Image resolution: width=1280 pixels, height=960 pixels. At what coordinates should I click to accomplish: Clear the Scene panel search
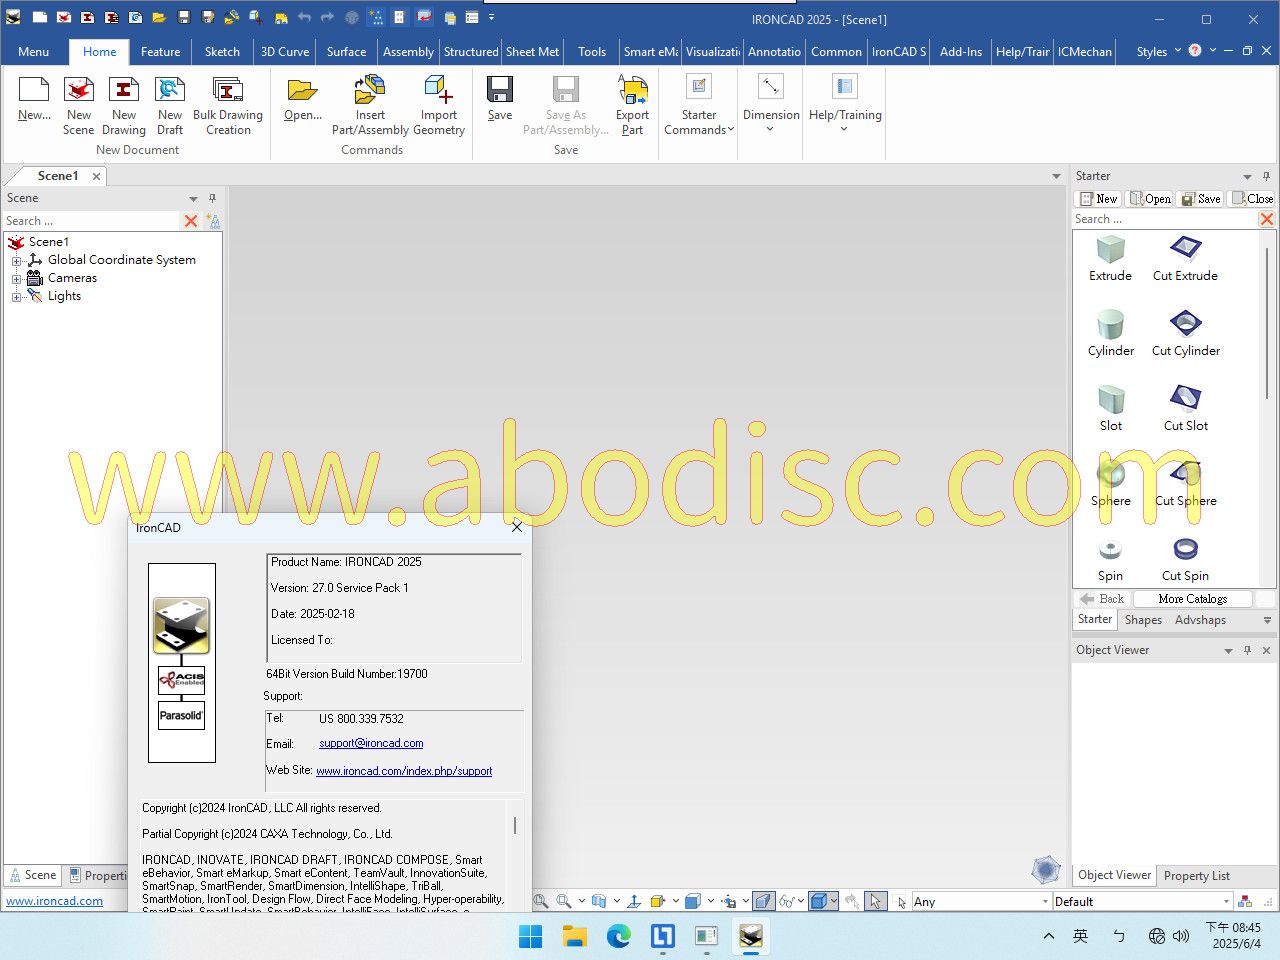[191, 221]
